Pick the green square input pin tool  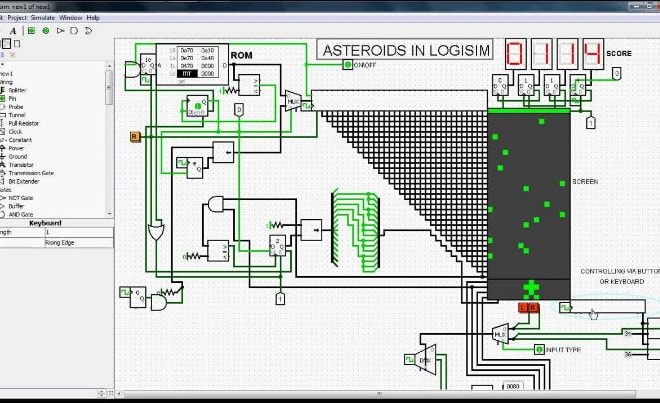(32, 31)
